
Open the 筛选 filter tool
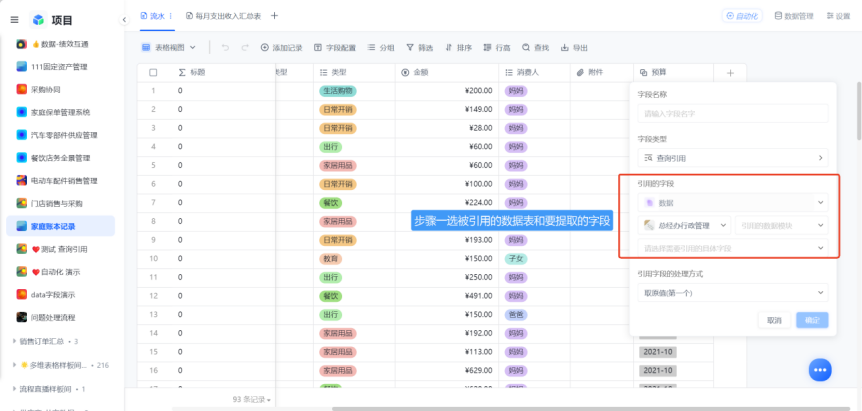[419, 48]
